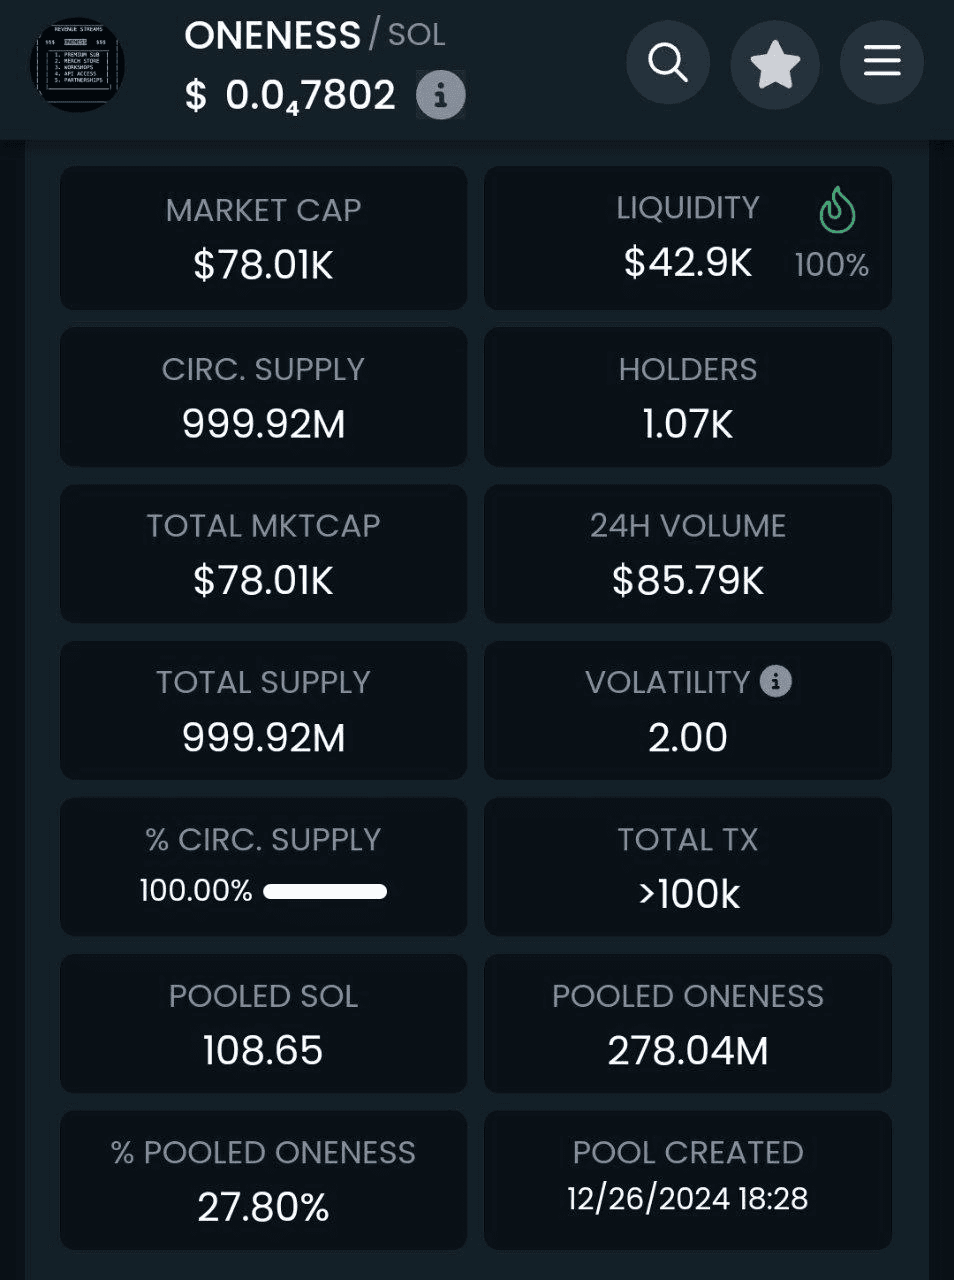The image size is (954, 1280).
Task: Click the green liquidity burn flame icon
Action: (837, 211)
